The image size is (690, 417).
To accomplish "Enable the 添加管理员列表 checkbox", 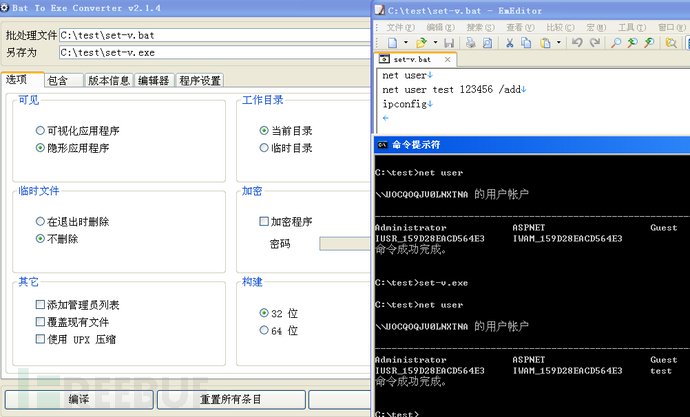I will tap(40, 305).
